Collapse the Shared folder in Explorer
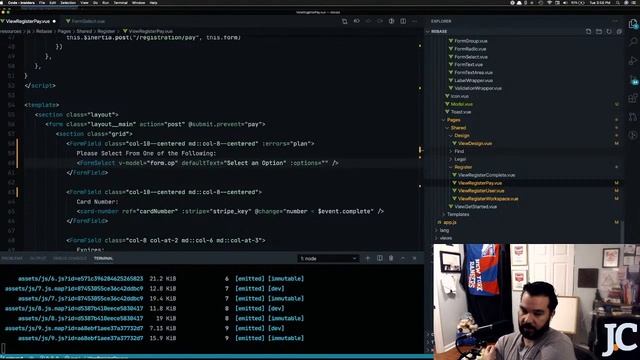Image resolution: width=640 pixels, height=360 pixels. tap(458, 128)
